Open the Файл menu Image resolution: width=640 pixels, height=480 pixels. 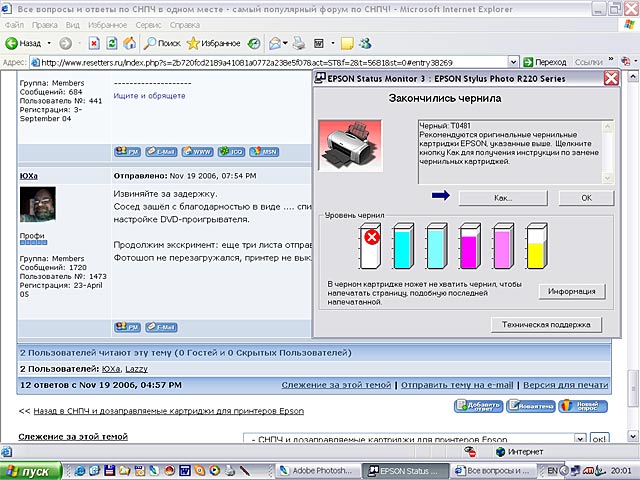click(x=14, y=25)
